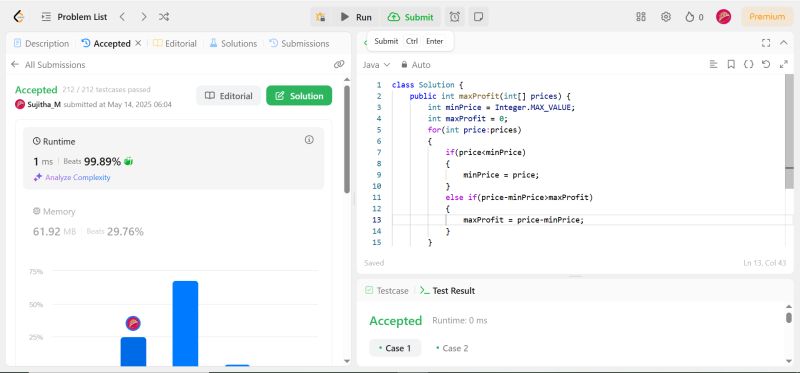Start the timer alarm clock icon
This screenshot has height=373, width=800.
click(x=455, y=17)
